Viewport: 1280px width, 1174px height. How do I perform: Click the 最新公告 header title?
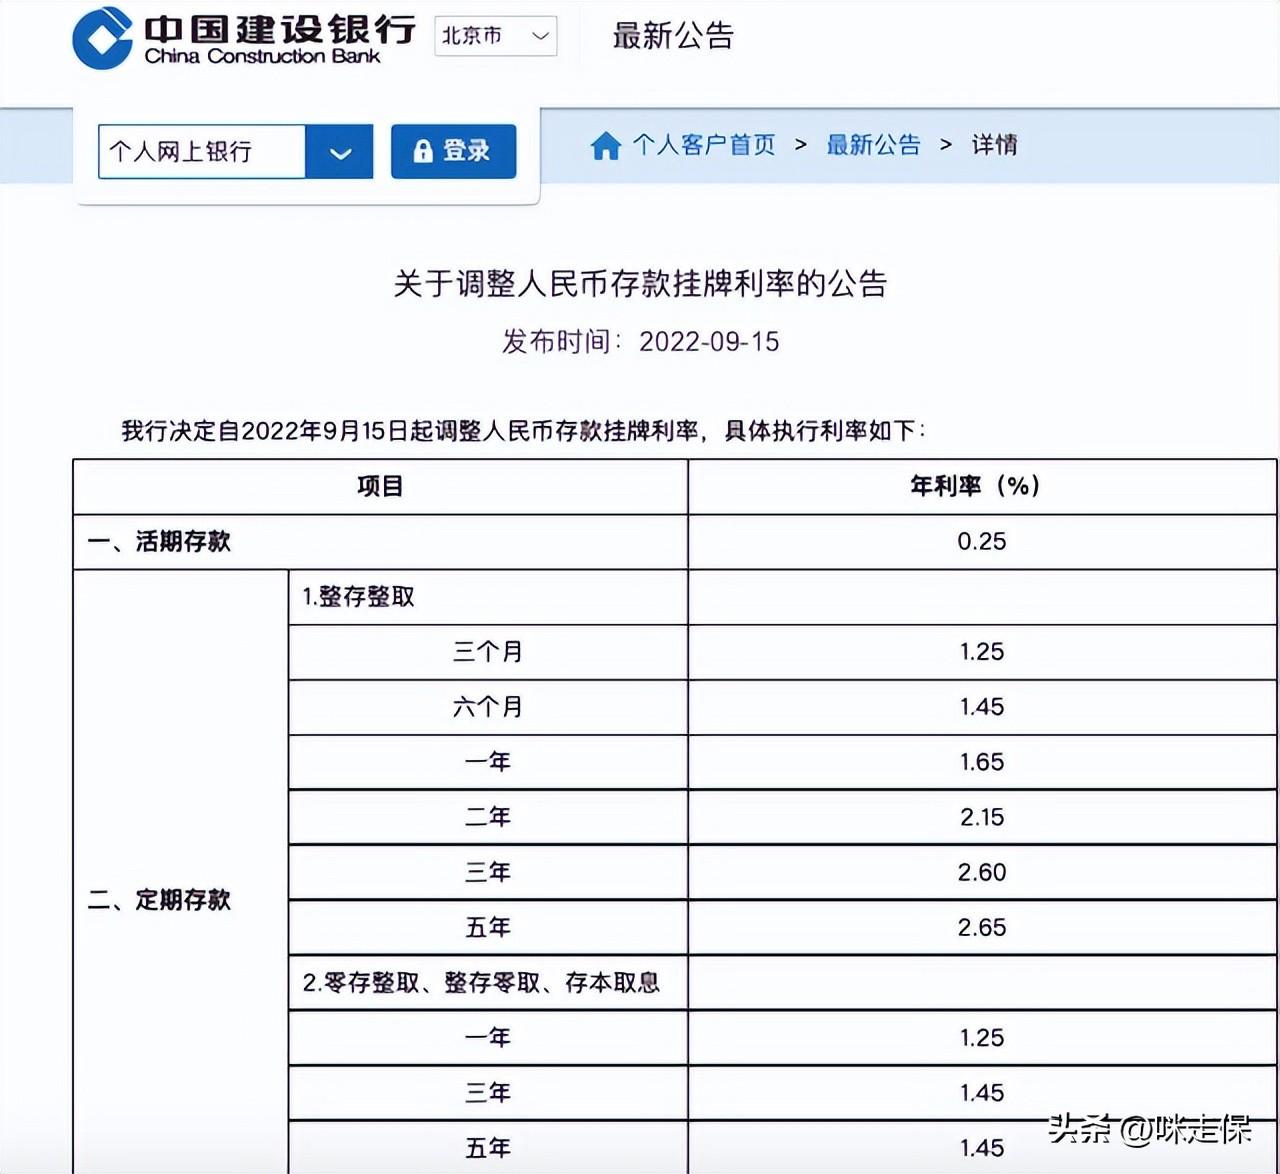673,36
